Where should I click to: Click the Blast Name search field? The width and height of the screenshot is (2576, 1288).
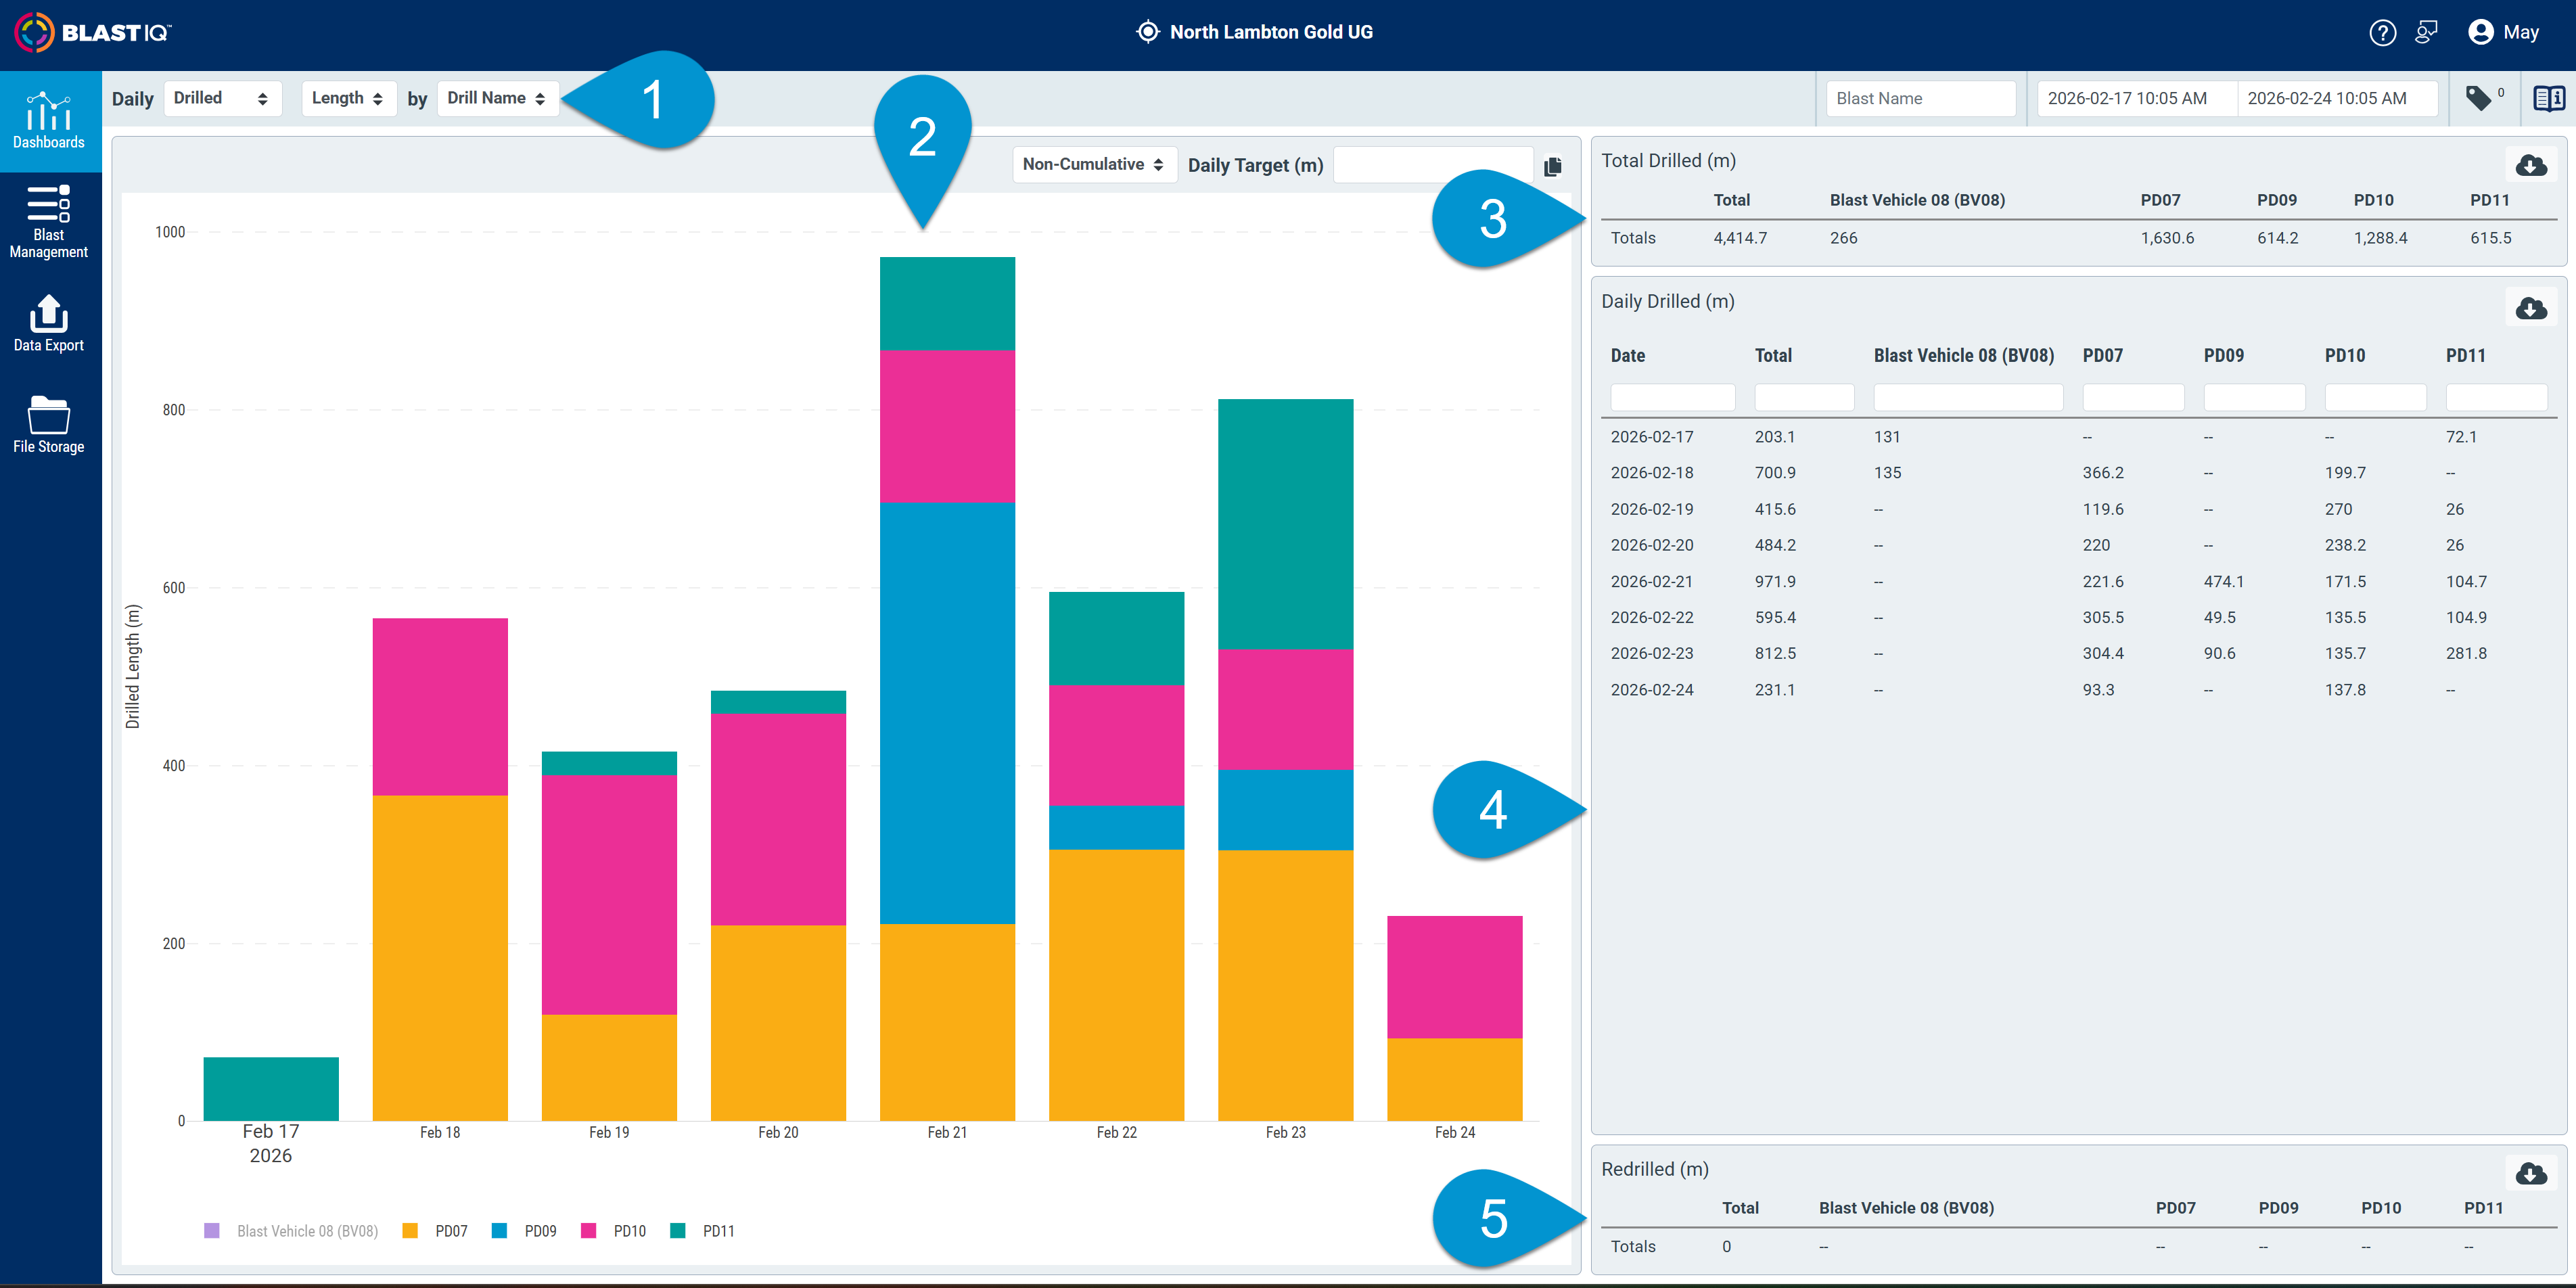click(x=1920, y=98)
